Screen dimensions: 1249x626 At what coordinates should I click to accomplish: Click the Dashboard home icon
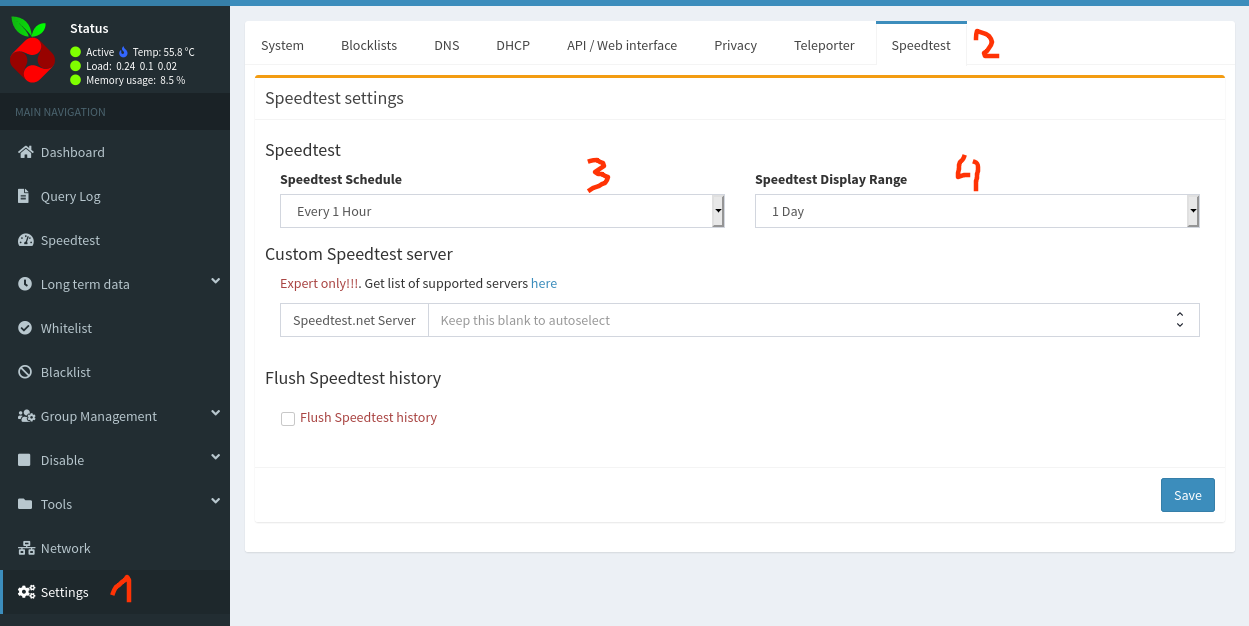coord(26,152)
